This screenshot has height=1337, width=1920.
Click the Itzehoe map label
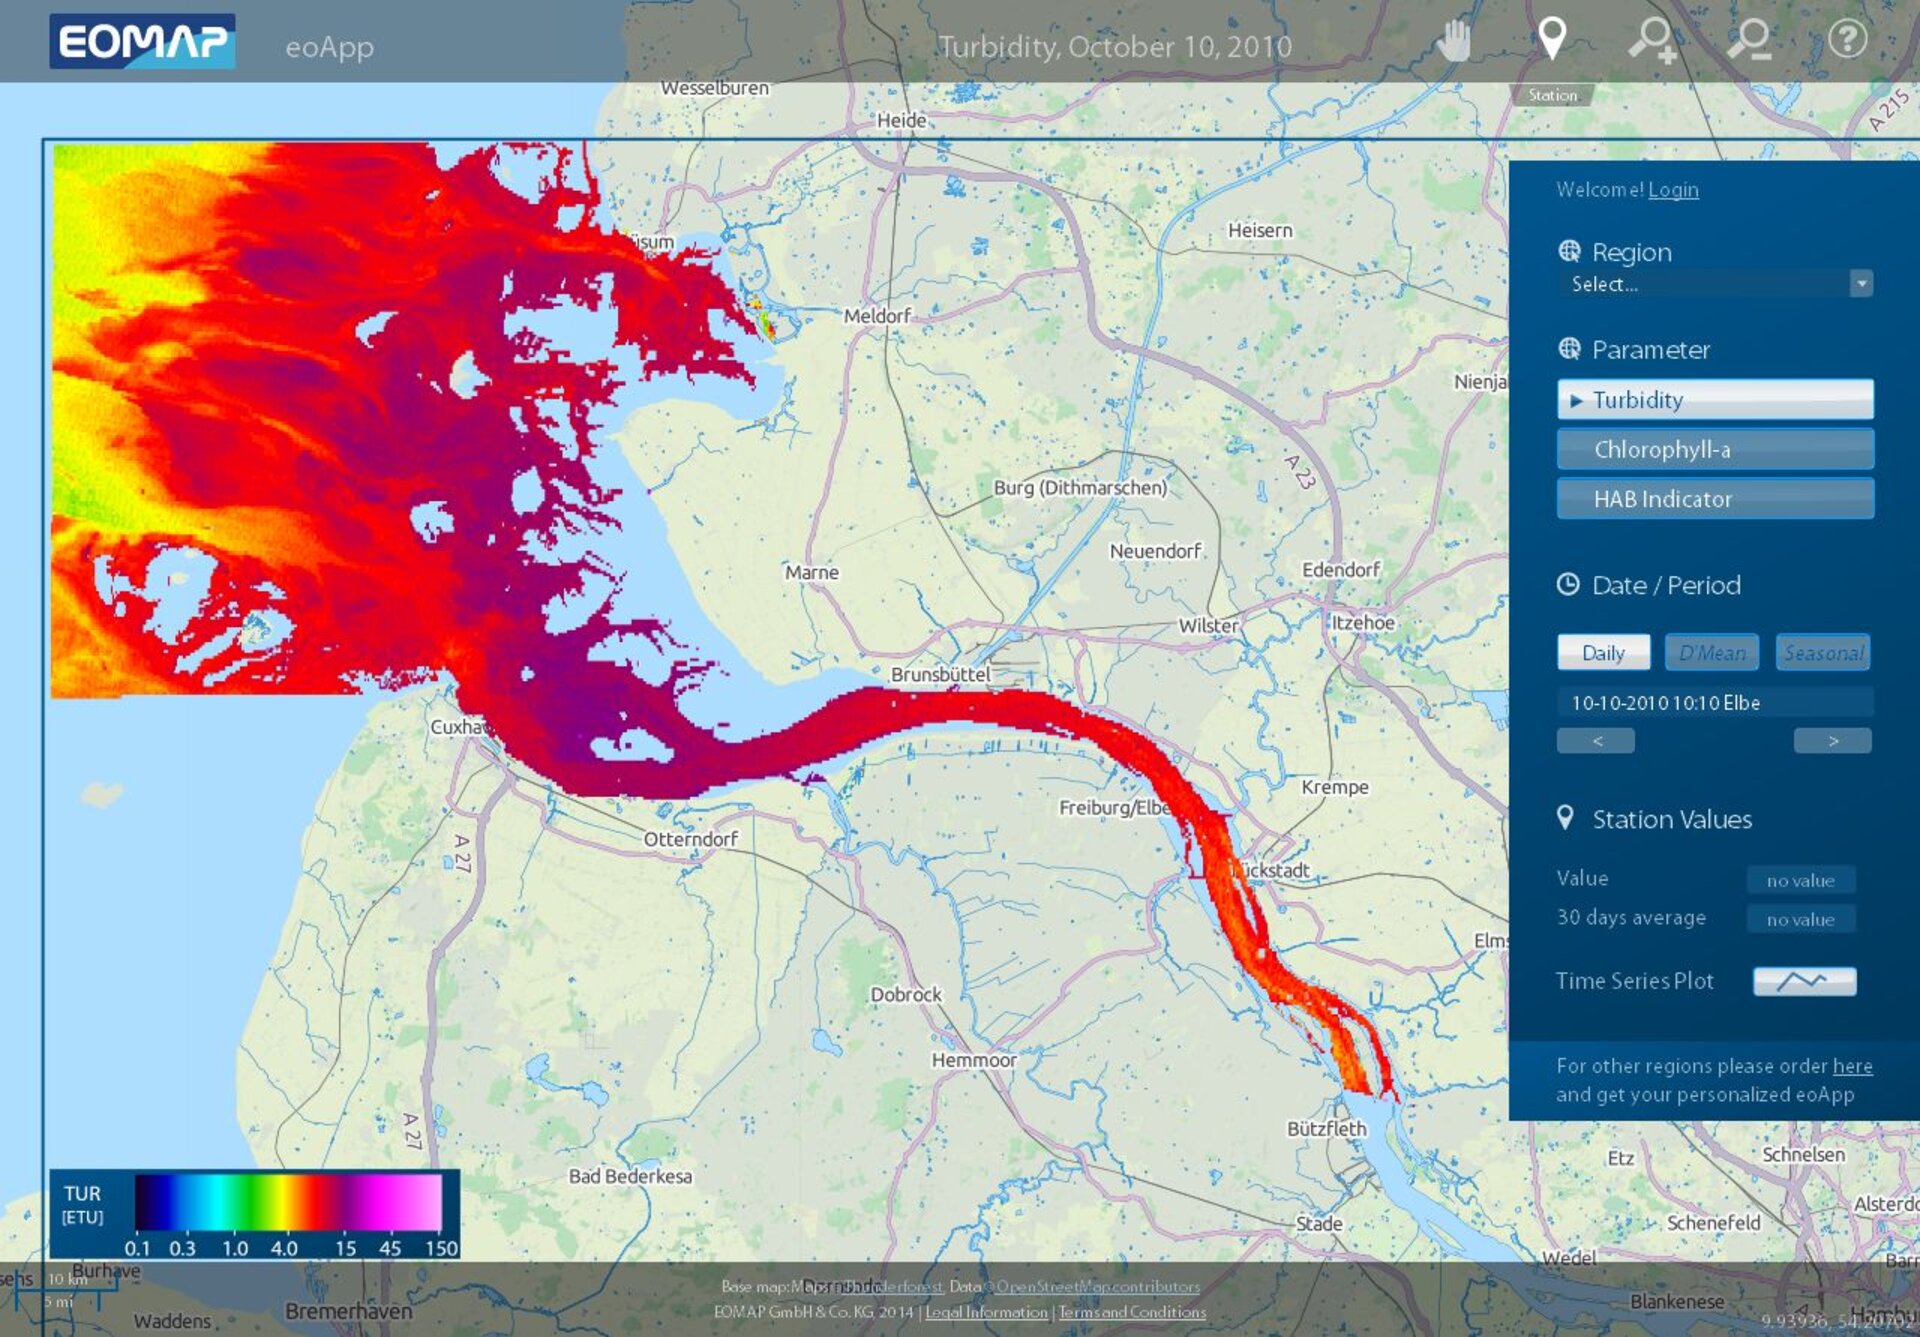click(1362, 622)
